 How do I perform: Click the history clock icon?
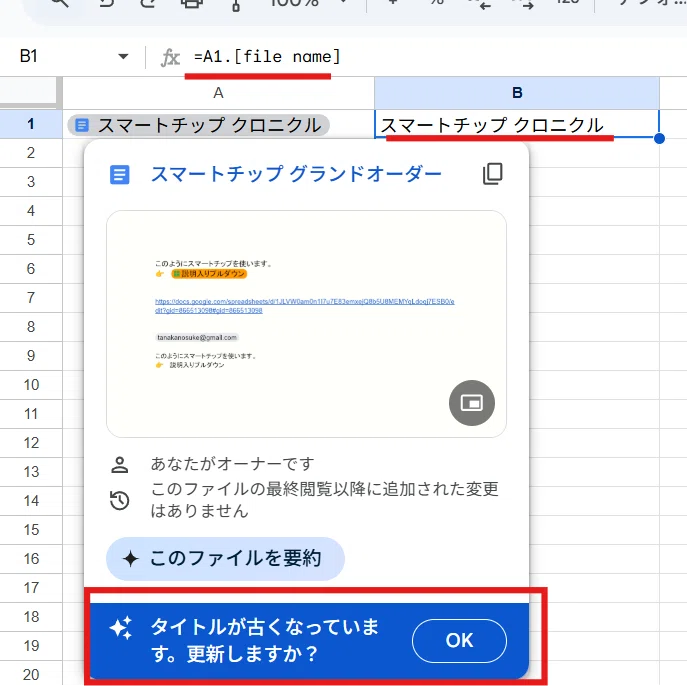120,501
